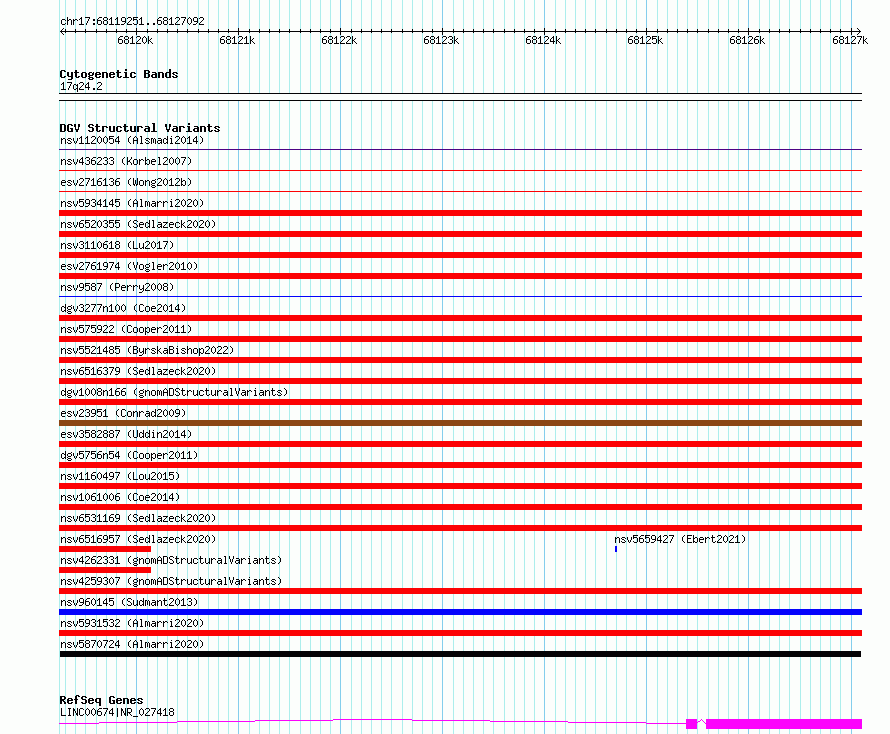Click the chr17:68119251..68127092 coordinate label

[x=132, y=21]
